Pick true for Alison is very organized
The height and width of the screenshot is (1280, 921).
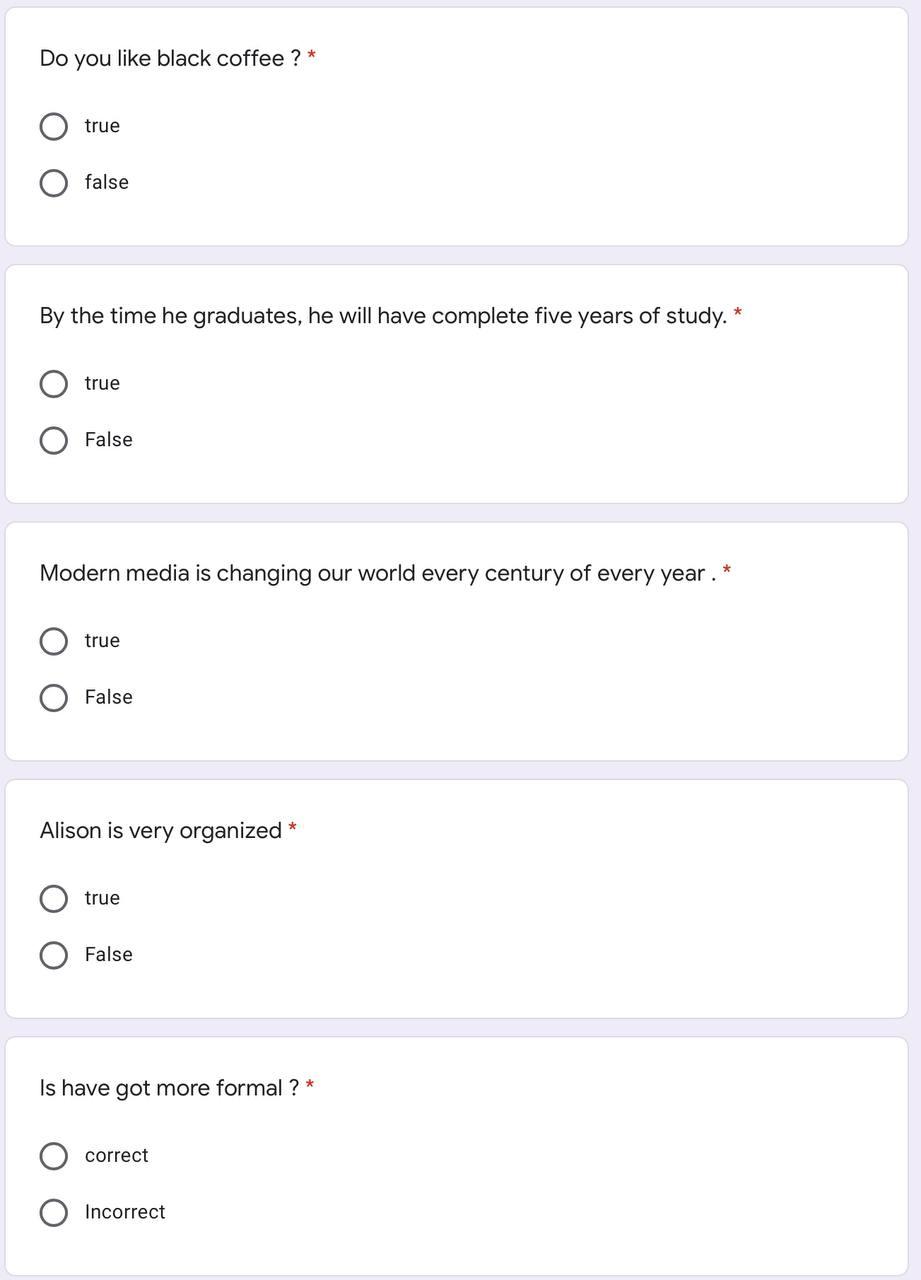click(x=54, y=899)
